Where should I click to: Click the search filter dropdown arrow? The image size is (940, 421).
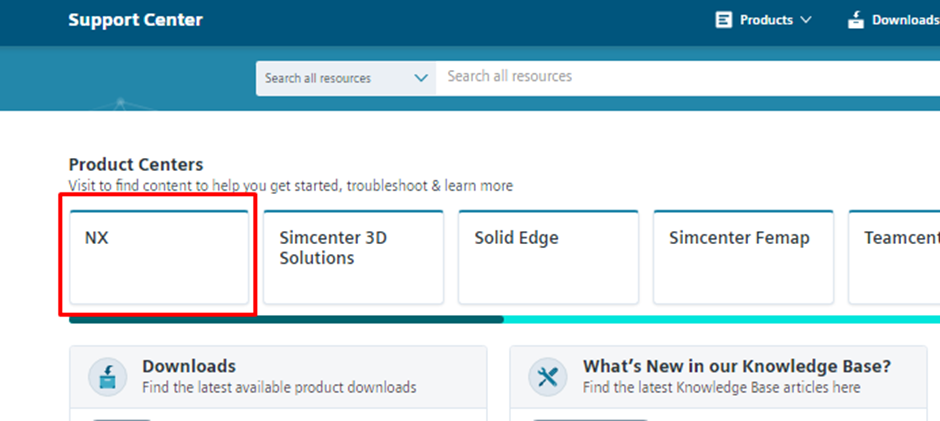point(421,78)
